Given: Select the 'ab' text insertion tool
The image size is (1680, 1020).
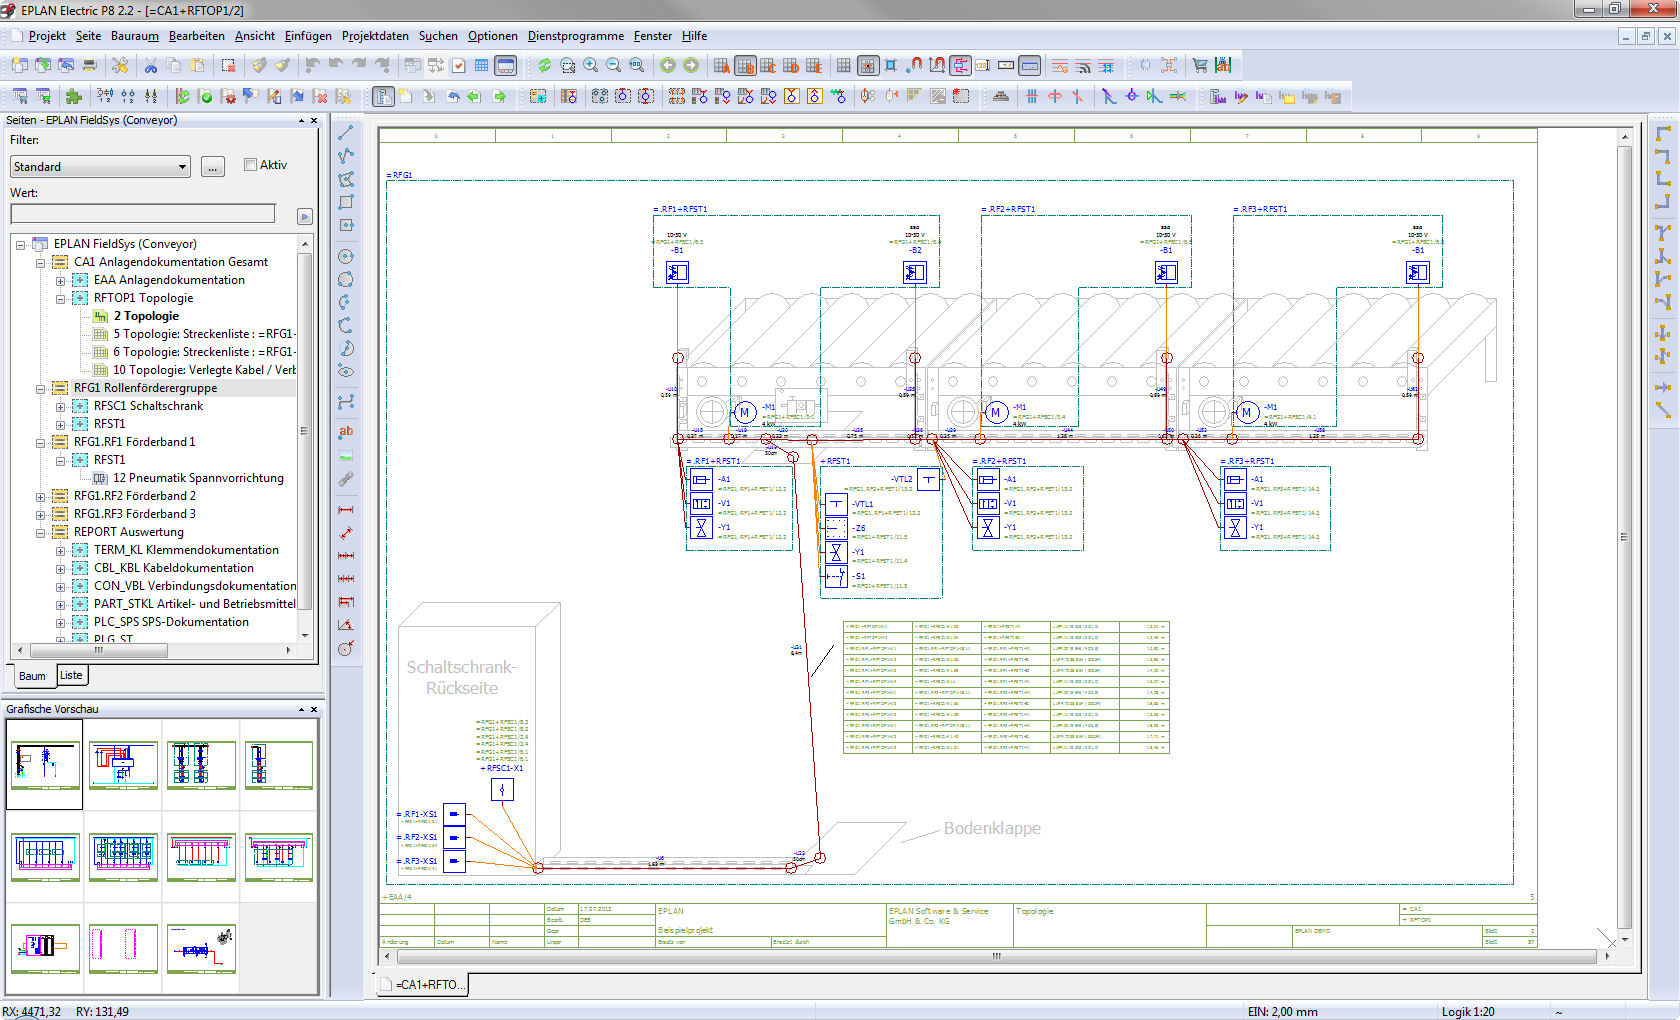Looking at the screenshot, I should [346, 432].
